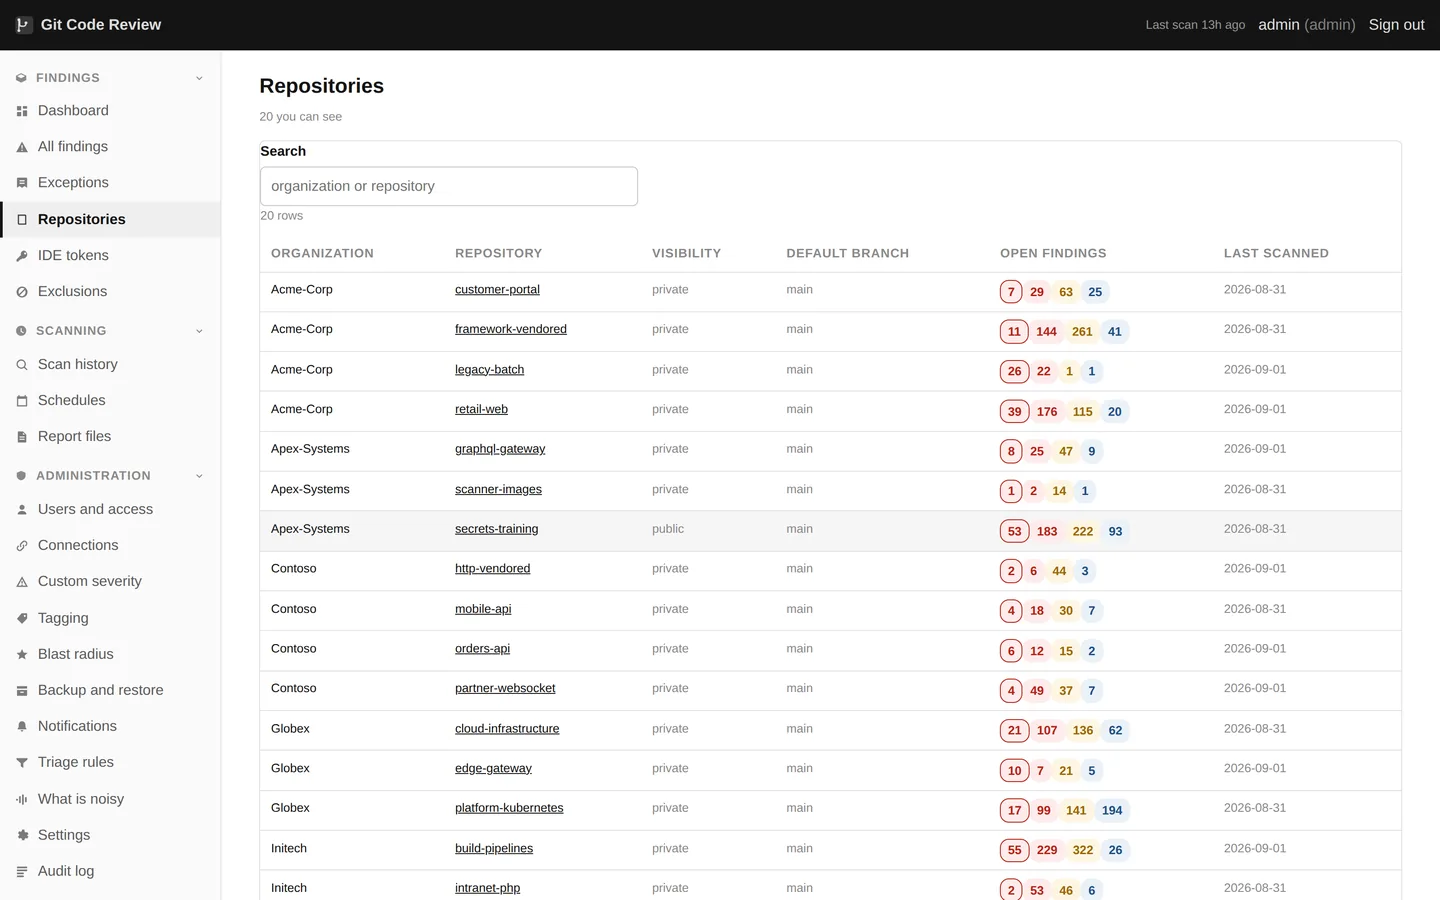The width and height of the screenshot is (1440, 900).
Task: Click Sign out link
Action: [x=1396, y=25]
